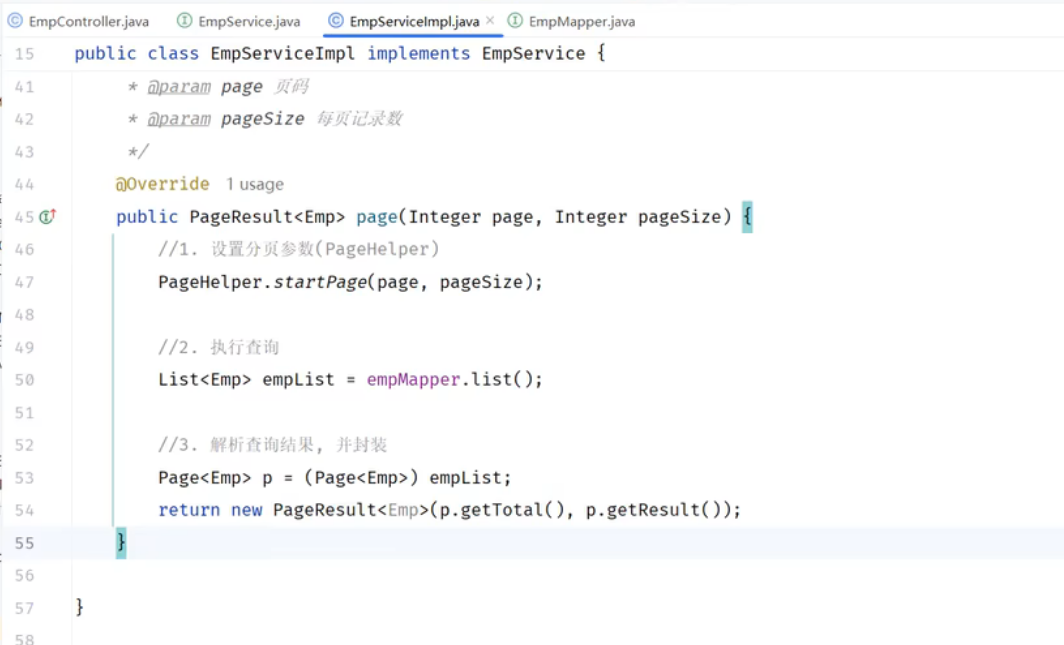Open the EmpService.java tab
This screenshot has height=645, width=1064.
click(239, 21)
